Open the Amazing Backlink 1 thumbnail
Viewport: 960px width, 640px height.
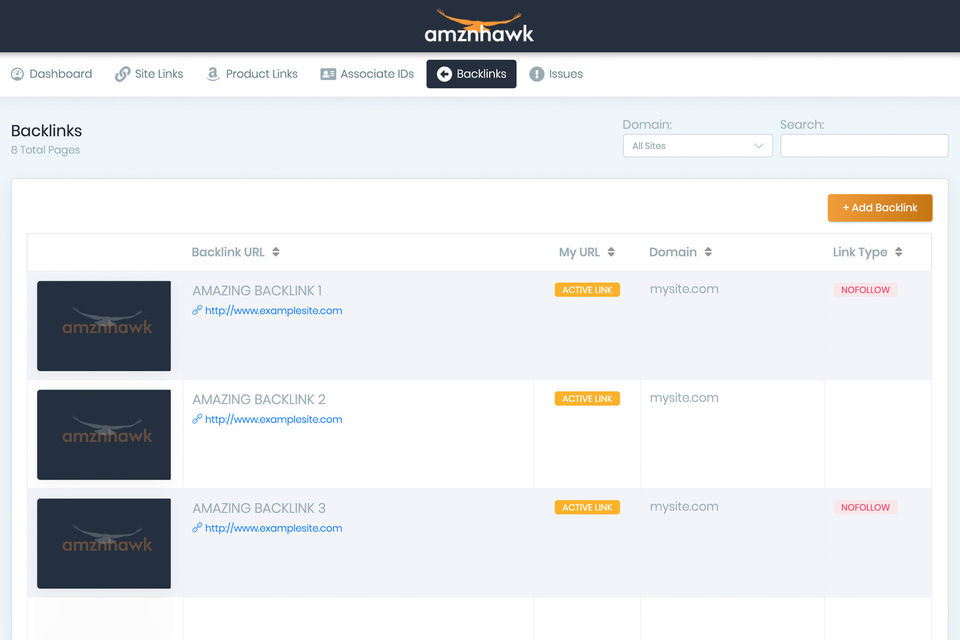104,326
